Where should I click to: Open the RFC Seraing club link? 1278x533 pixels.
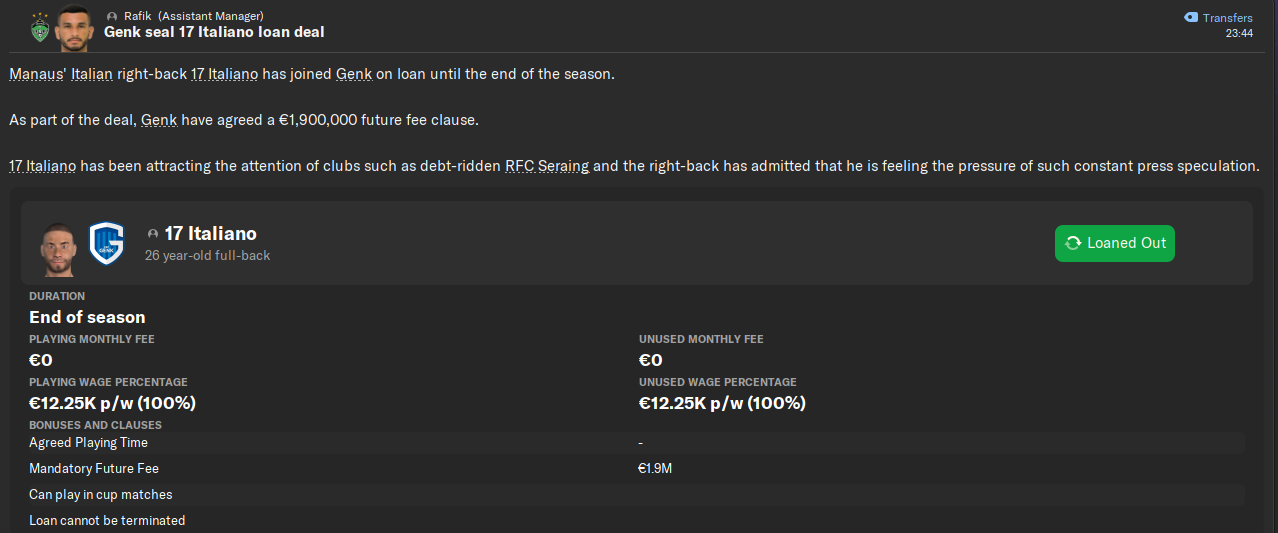(546, 166)
